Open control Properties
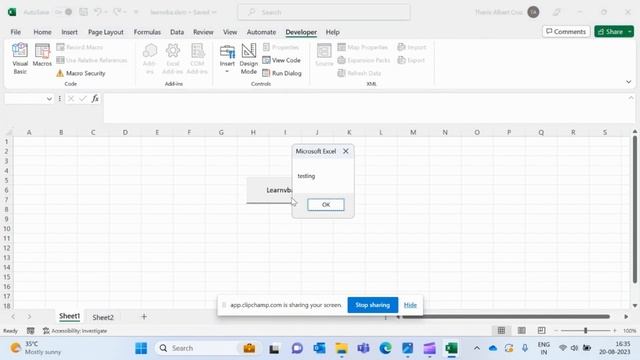The width and height of the screenshot is (640, 360). click(281, 47)
